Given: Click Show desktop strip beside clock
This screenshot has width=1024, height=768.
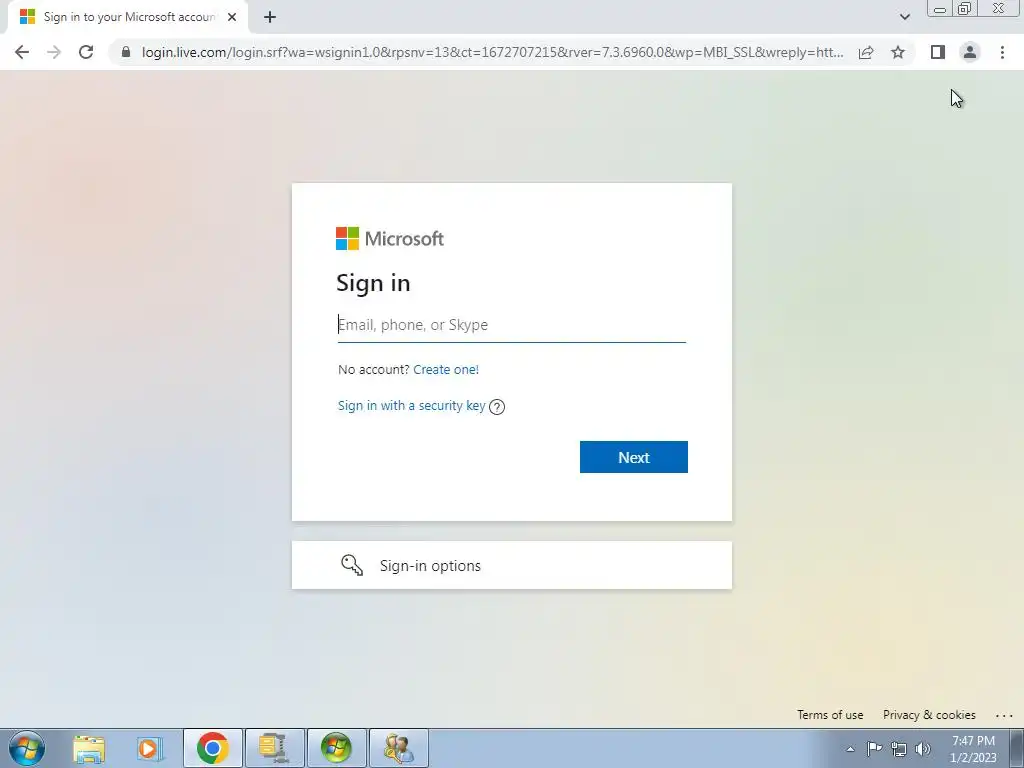Looking at the screenshot, I should [1016, 748].
